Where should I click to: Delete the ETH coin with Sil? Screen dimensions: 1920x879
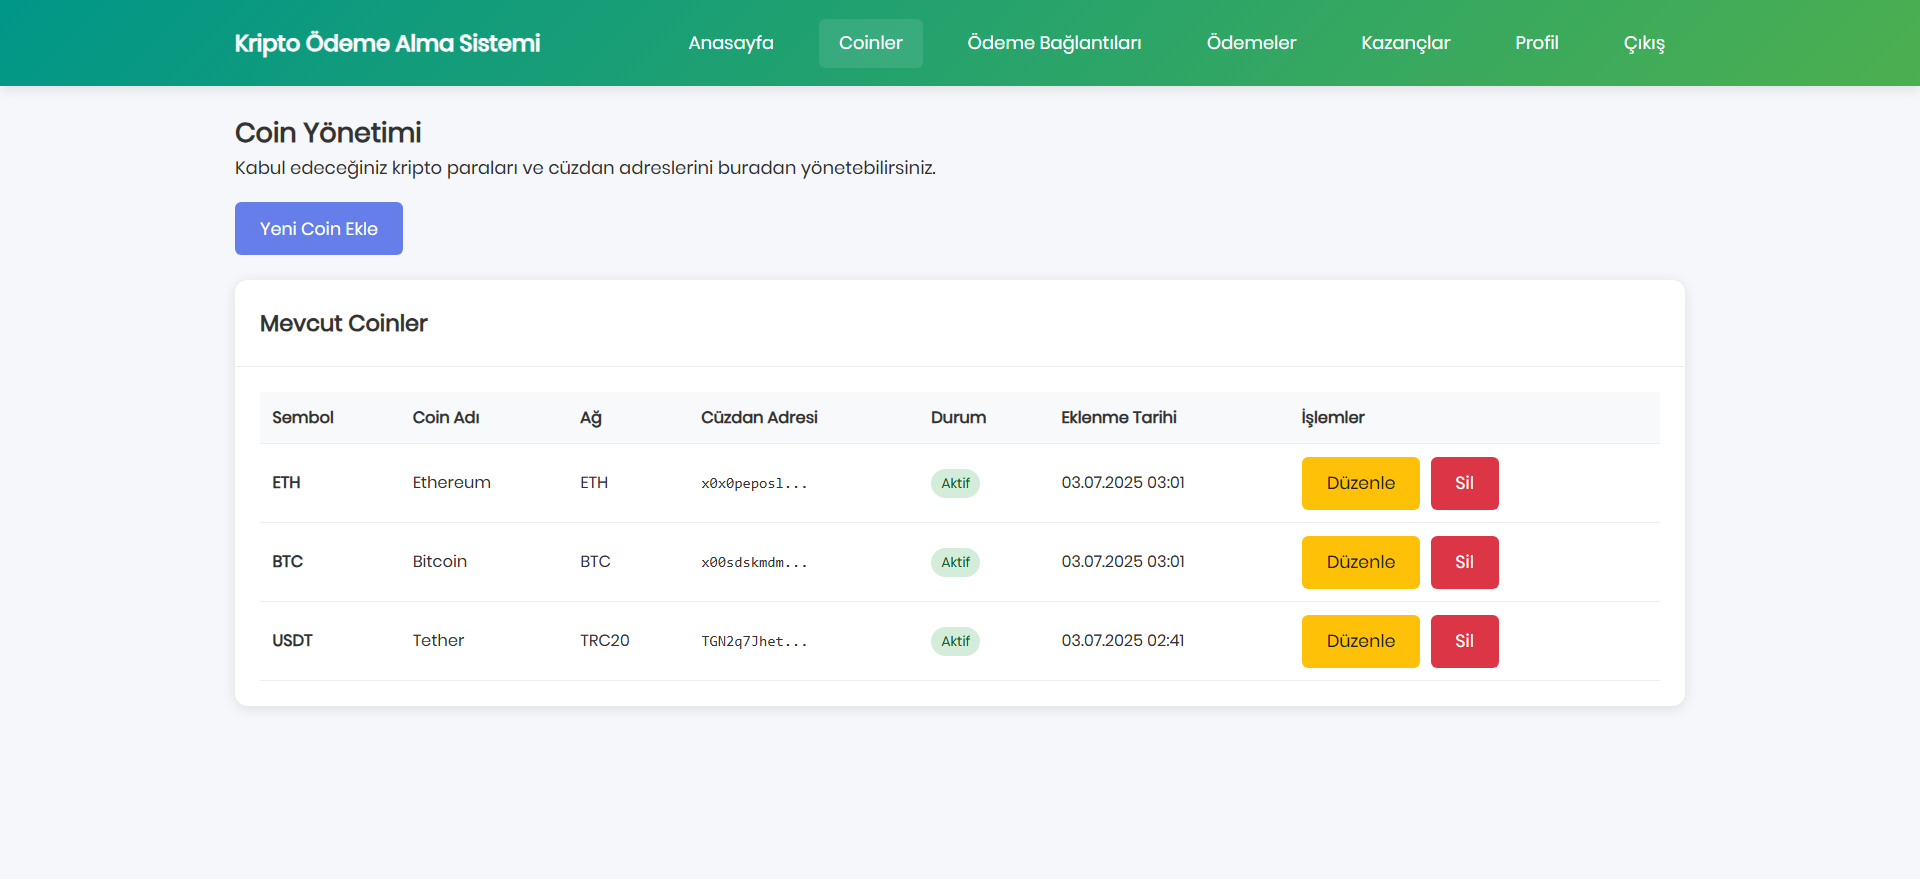pyautogui.click(x=1464, y=483)
